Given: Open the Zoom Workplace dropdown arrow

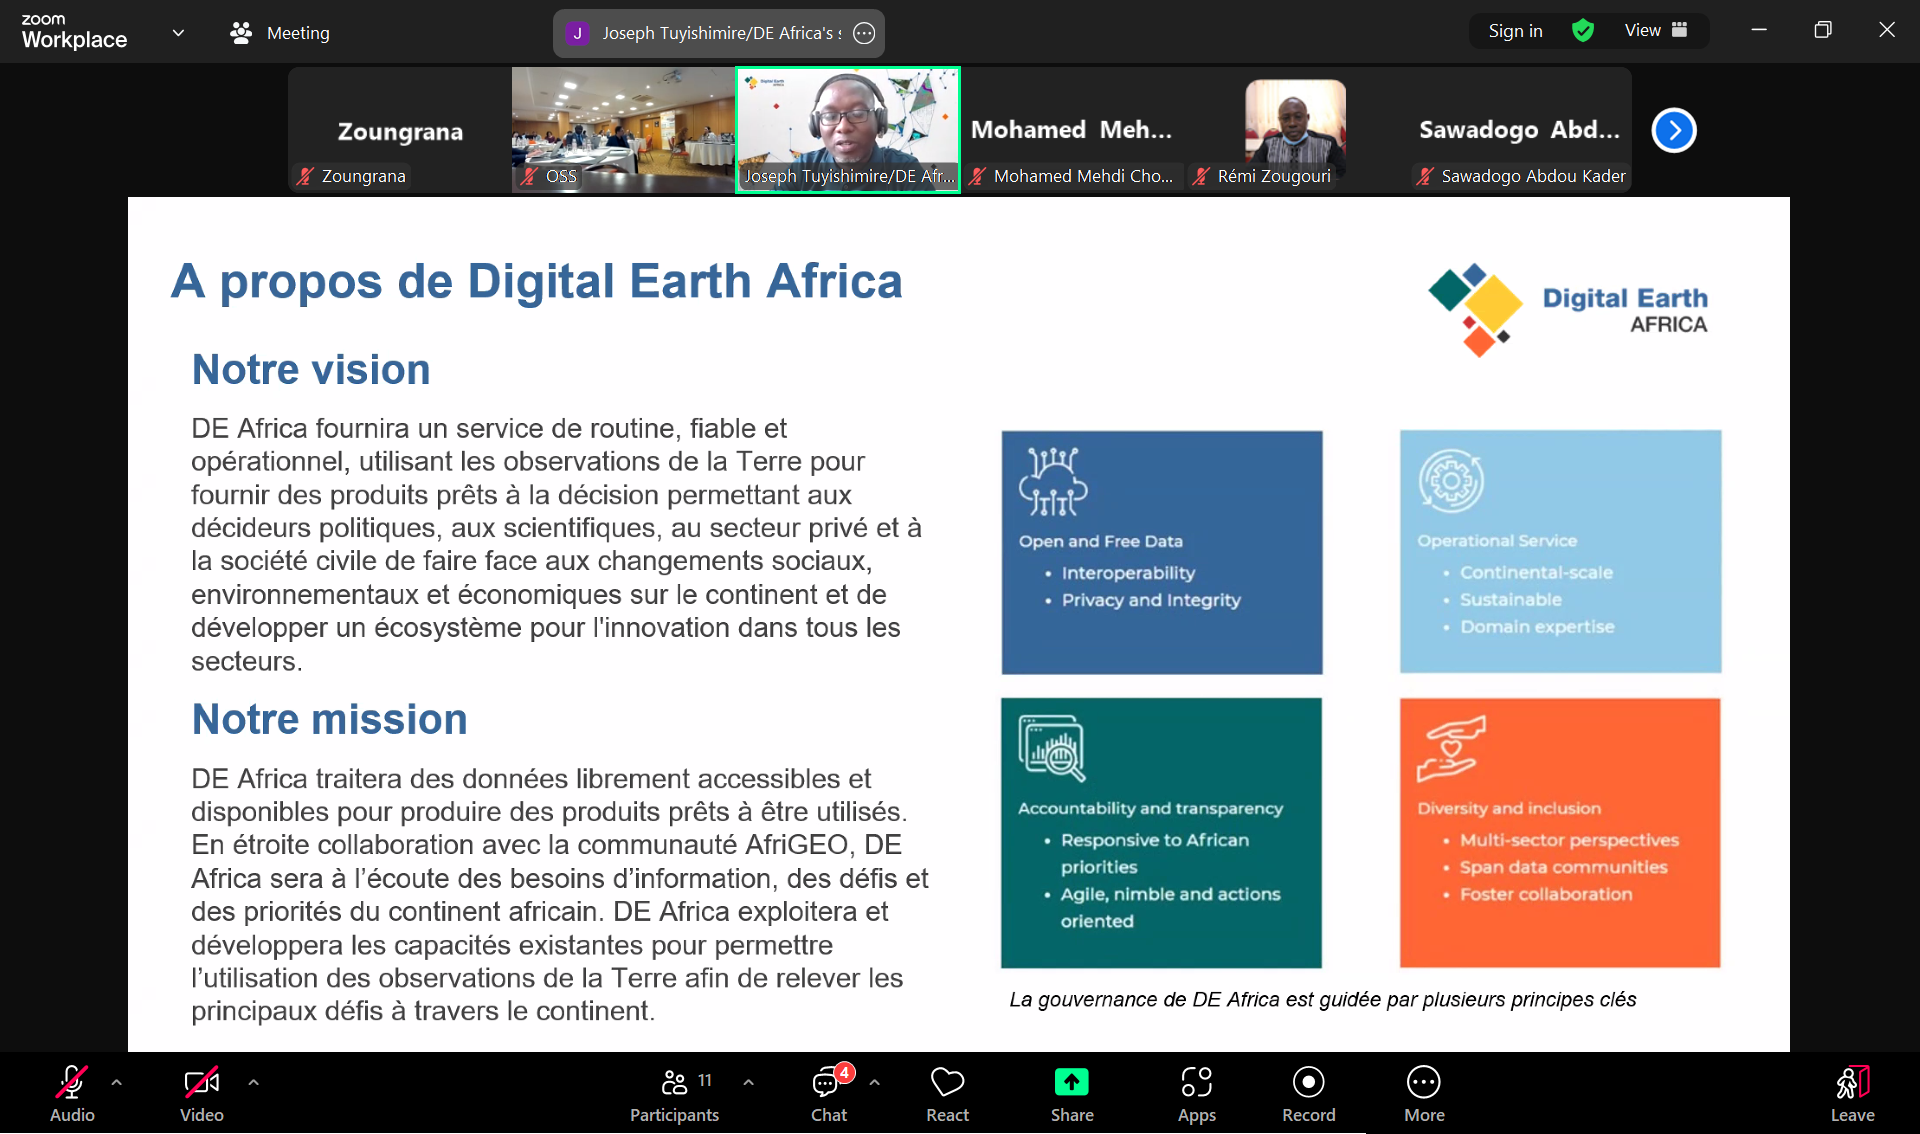Looking at the screenshot, I should tap(177, 32).
